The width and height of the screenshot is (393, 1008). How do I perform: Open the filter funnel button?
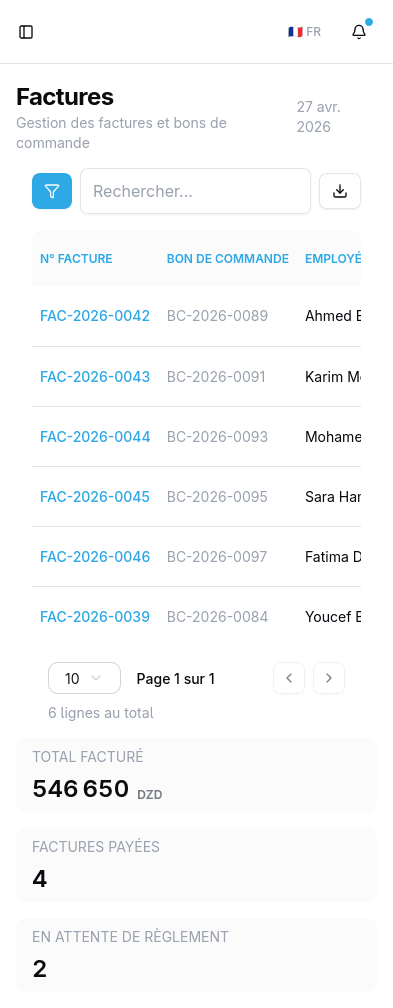(x=52, y=191)
